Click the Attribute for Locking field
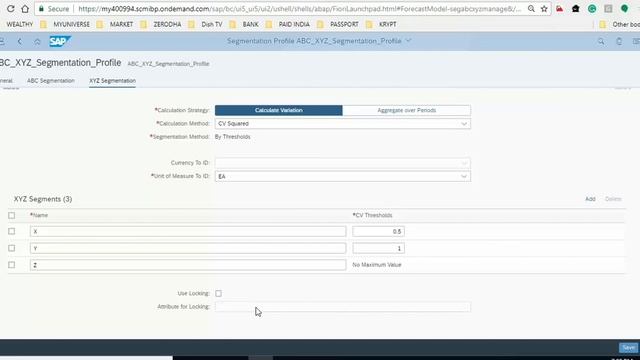Screen dimensions: 640x360 coord(342,307)
